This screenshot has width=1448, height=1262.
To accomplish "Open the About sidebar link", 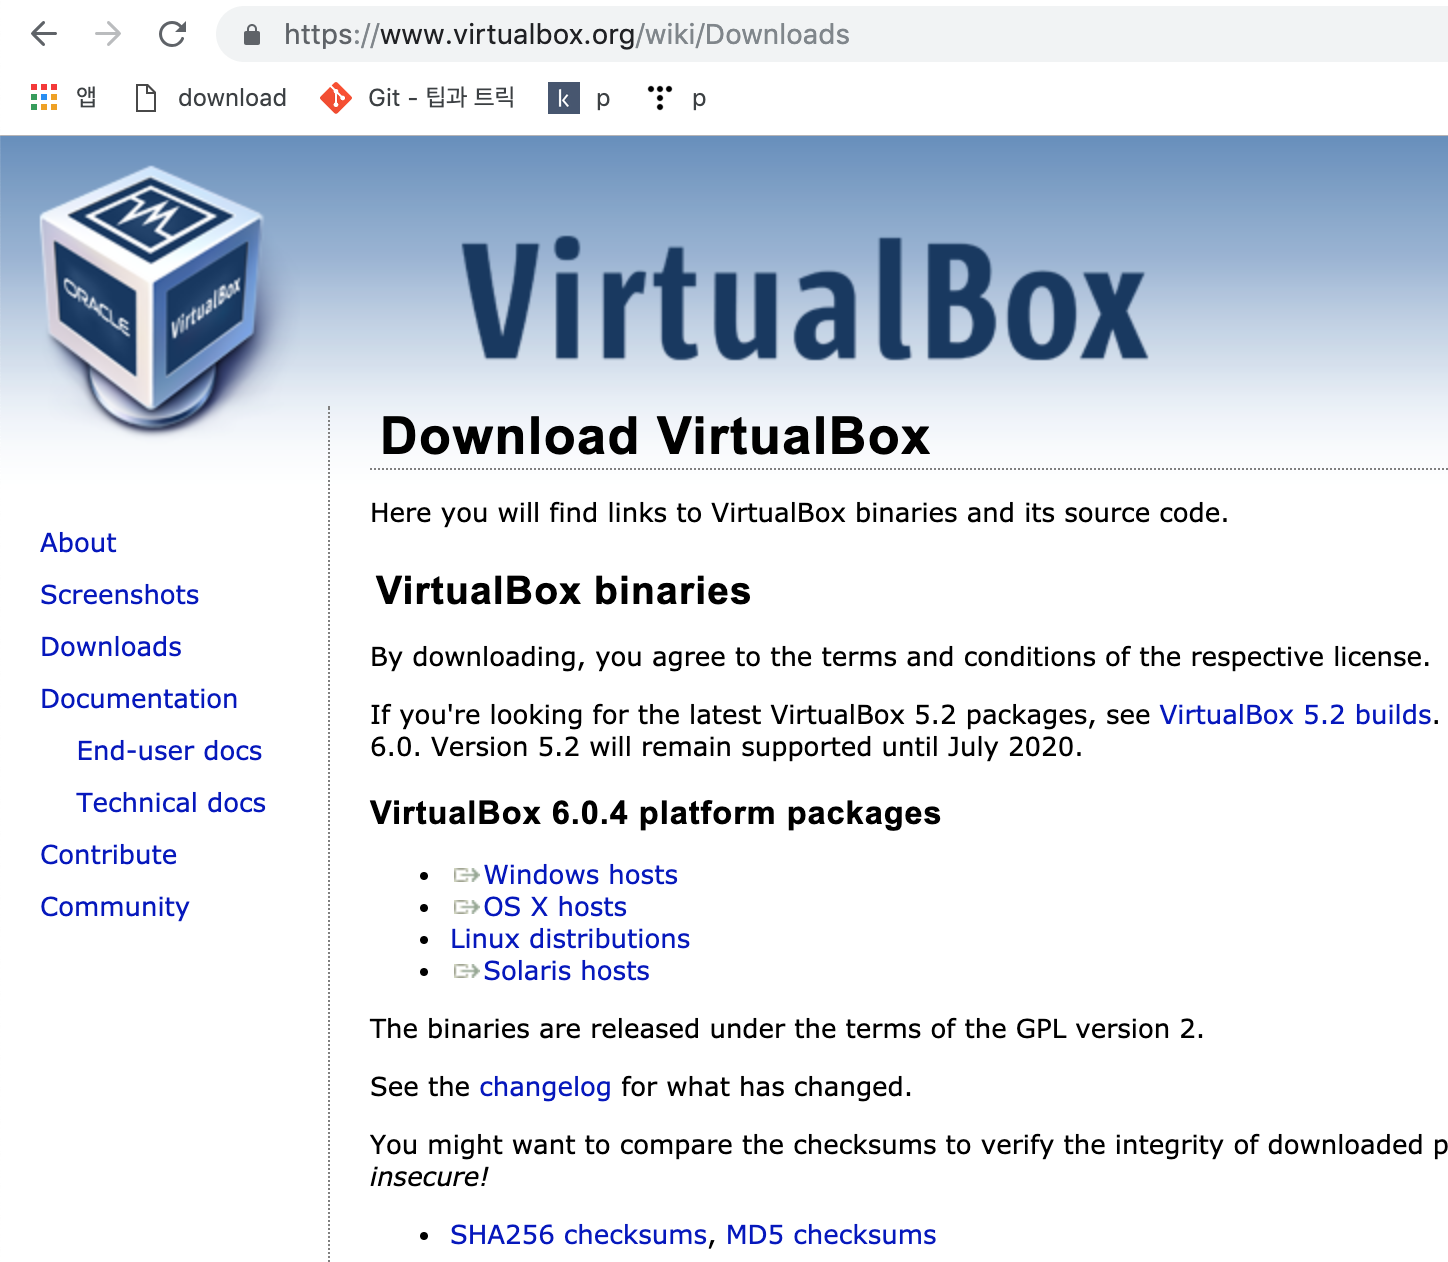I will [x=78, y=543].
